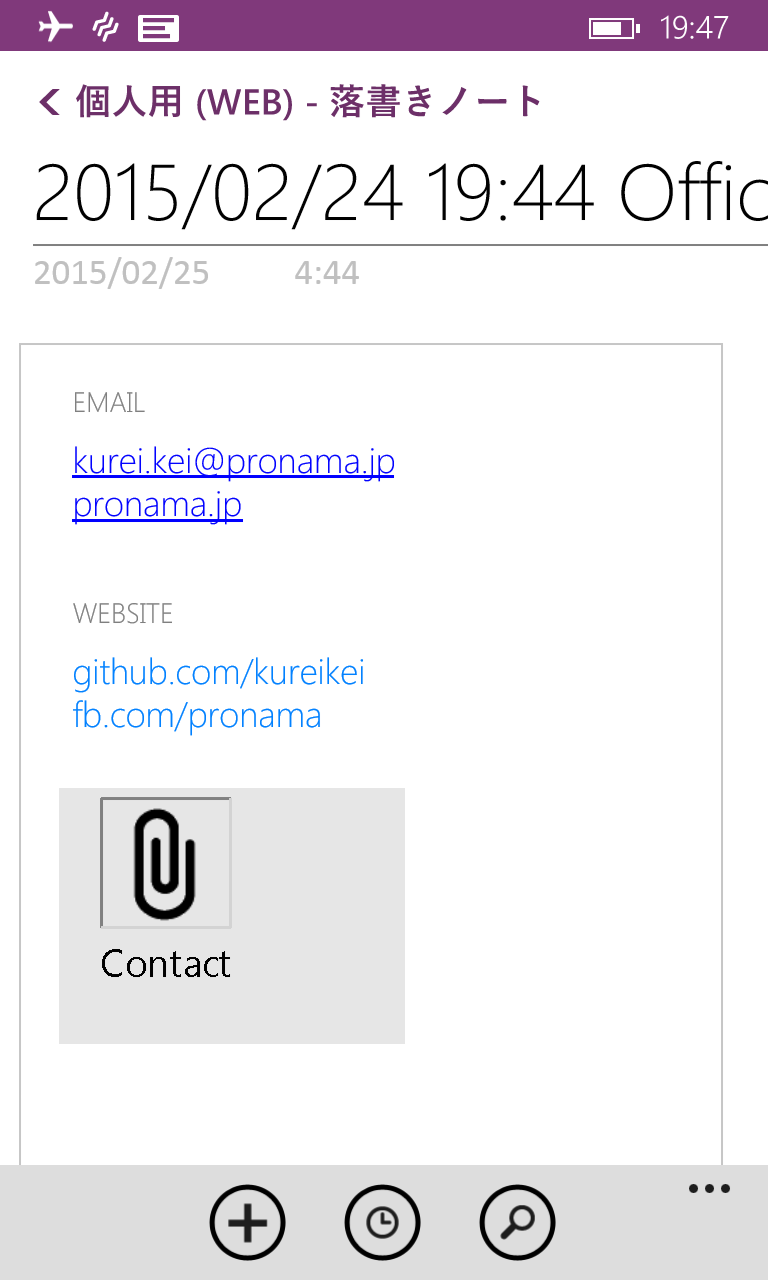
Task: Open the paperclip attachment icon
Action: tap(166, 863)
